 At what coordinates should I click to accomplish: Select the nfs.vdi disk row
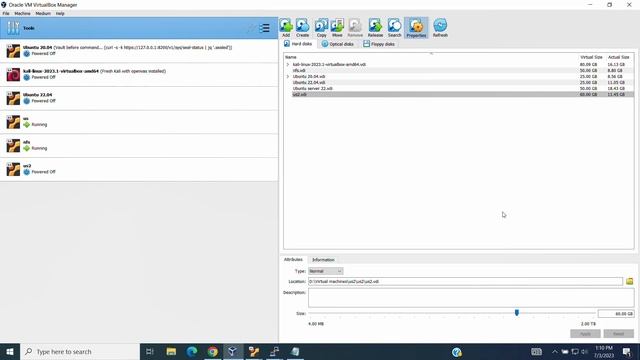point(459,70)
